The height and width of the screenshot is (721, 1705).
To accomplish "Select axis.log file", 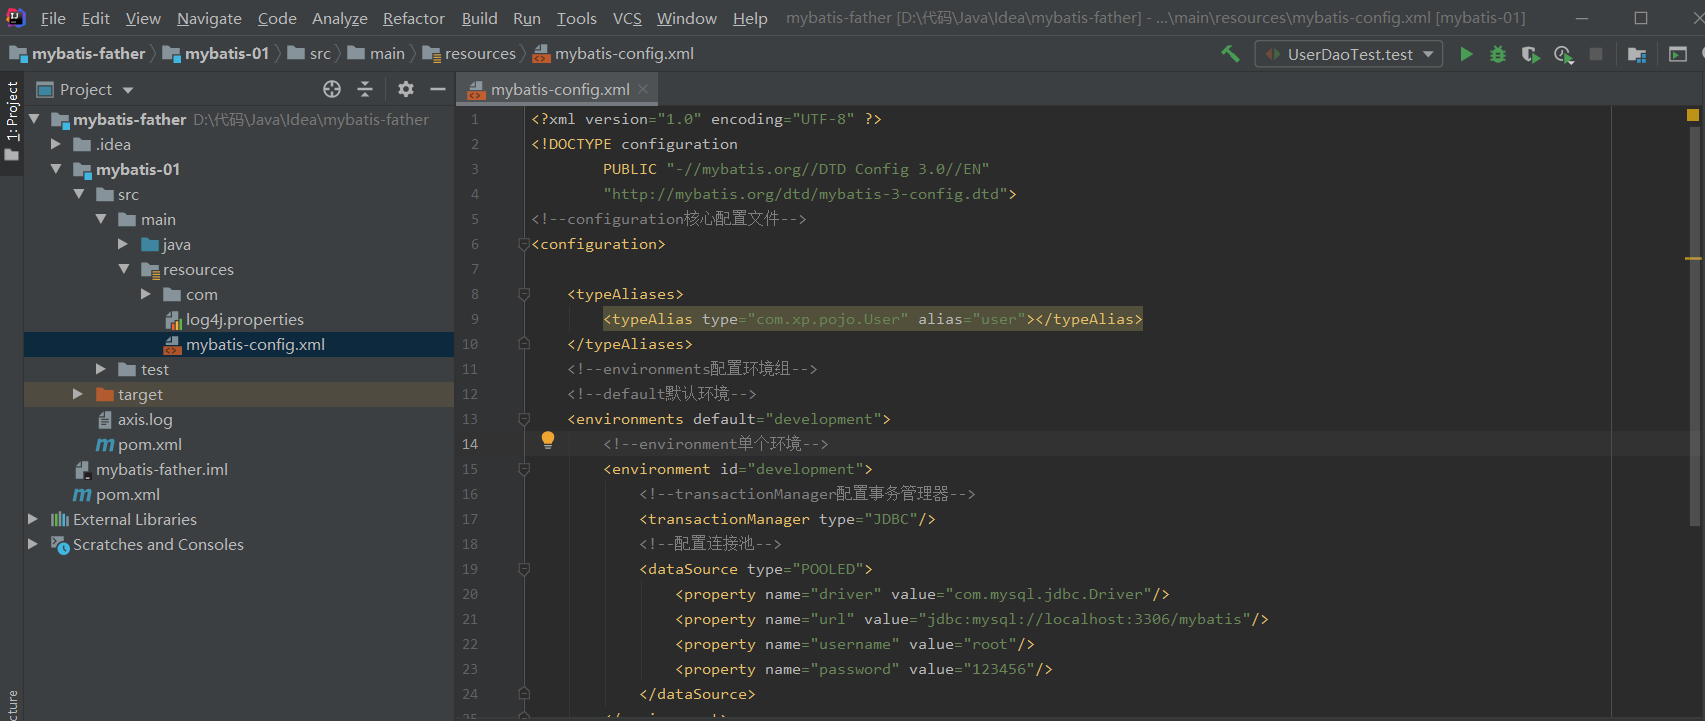I will click(135, 419).
